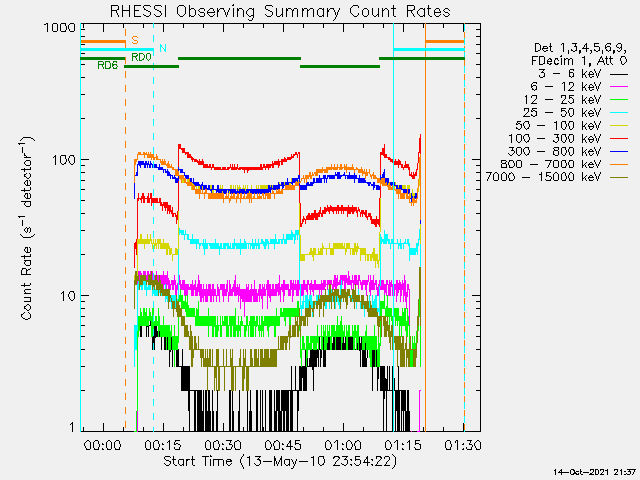The width and height of the screenshot is (640, 480).
Task: Click the magenta line sample for 6-12 keV
Action: (619, 87)
